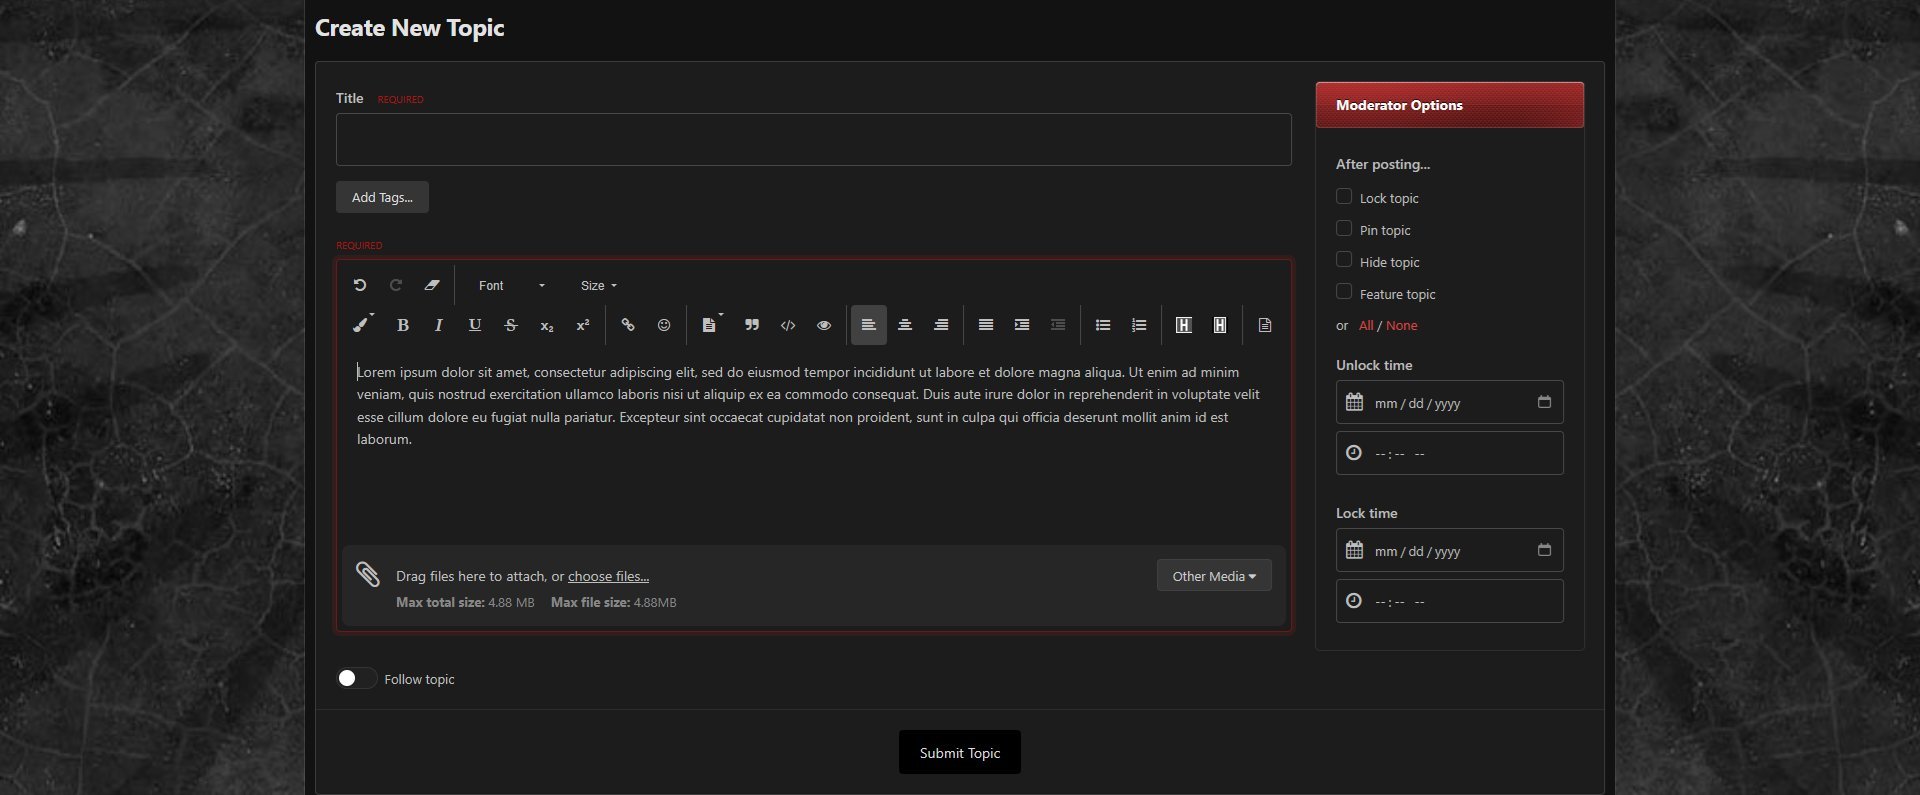The height and width of the screenshot is (795, 1920).
Task: Open the Font dropdown
Action: pos(511,286)
